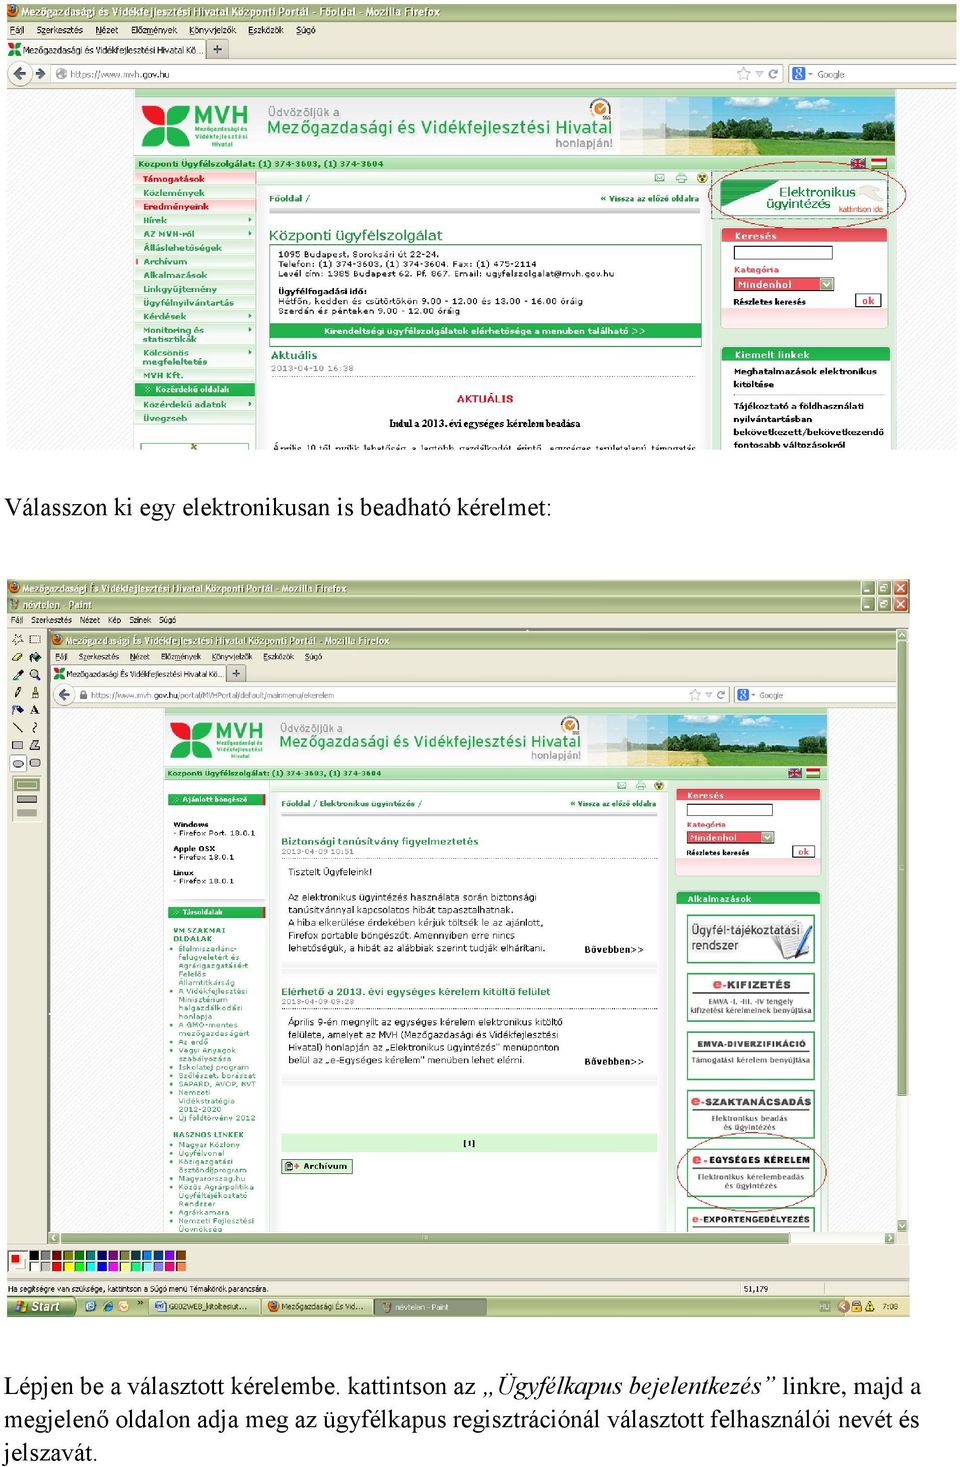Choose the outline-only fill style option in Paint
Image resolution: width=960 pixels, height=1467 pixels.
click(x=27, y=786)
